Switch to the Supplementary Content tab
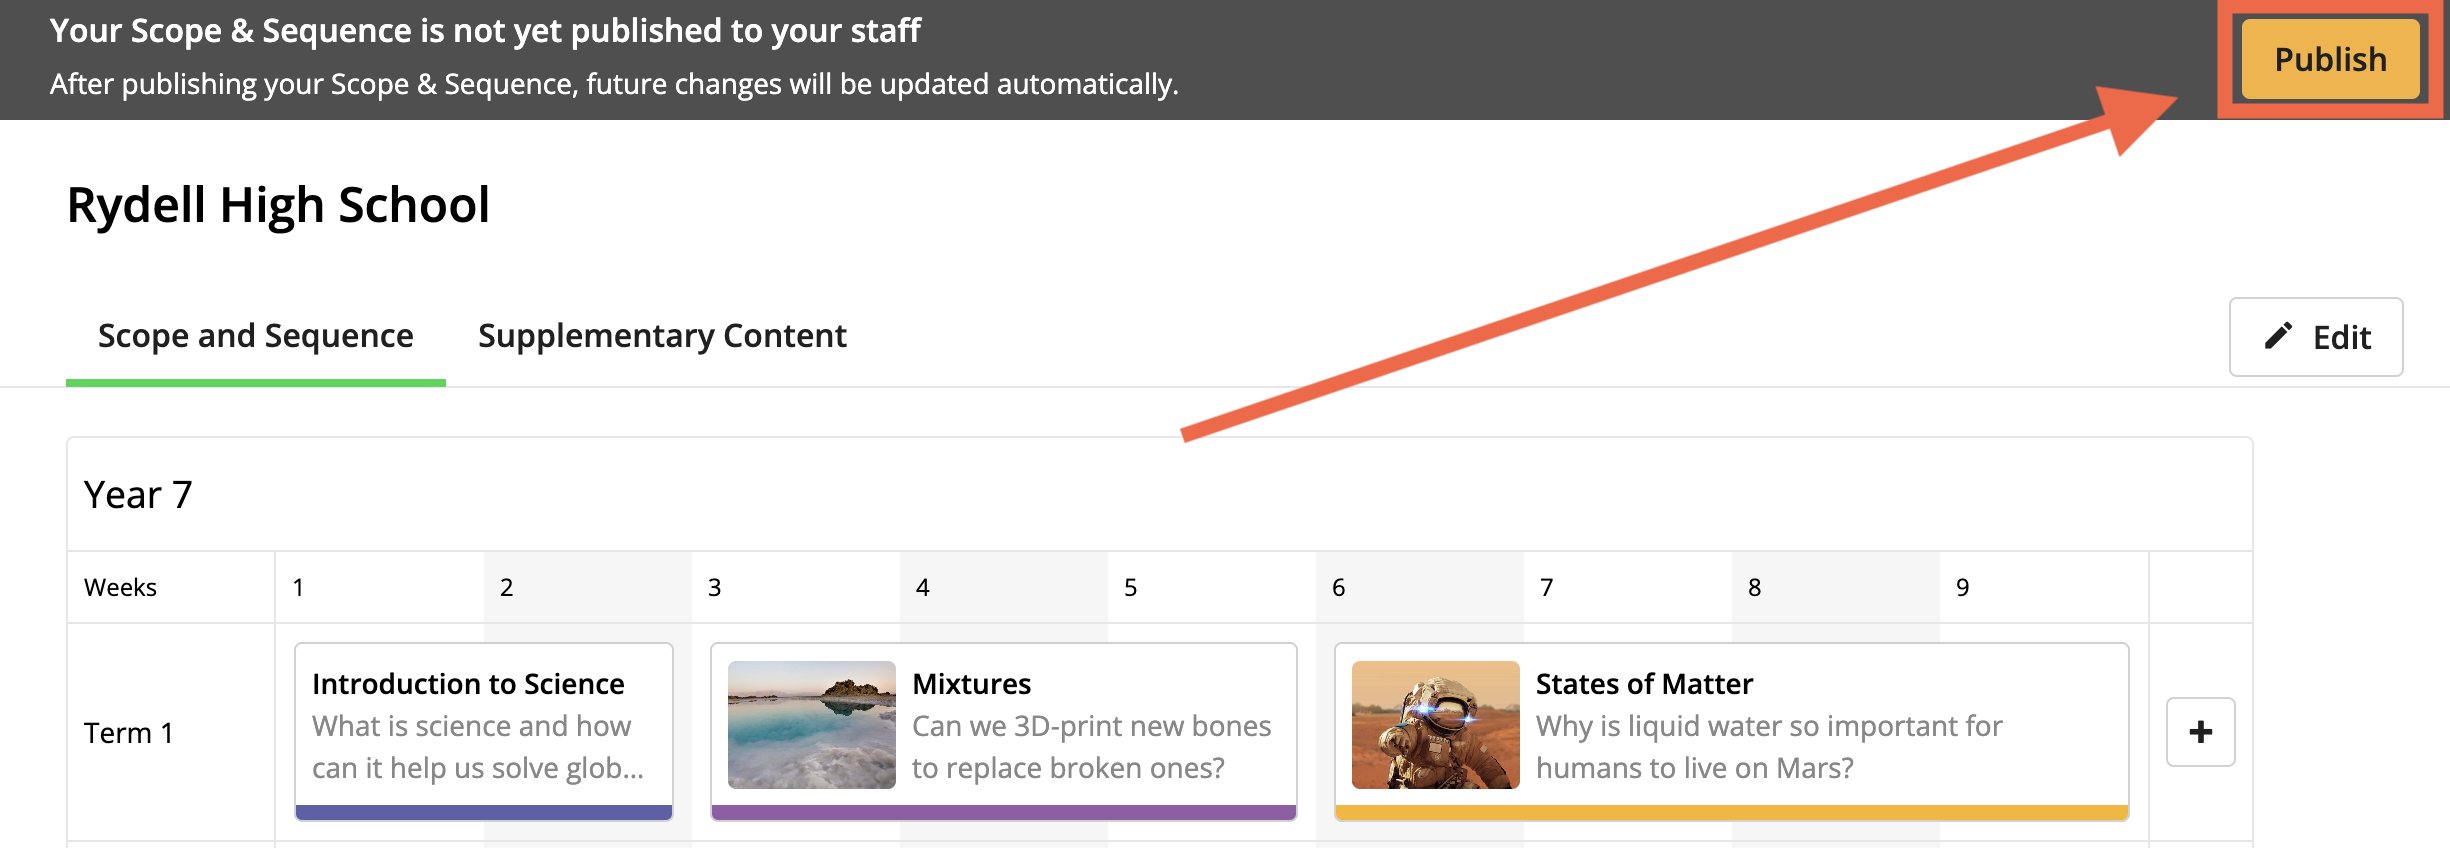The image size is (2450, 848). pos(662,336)
